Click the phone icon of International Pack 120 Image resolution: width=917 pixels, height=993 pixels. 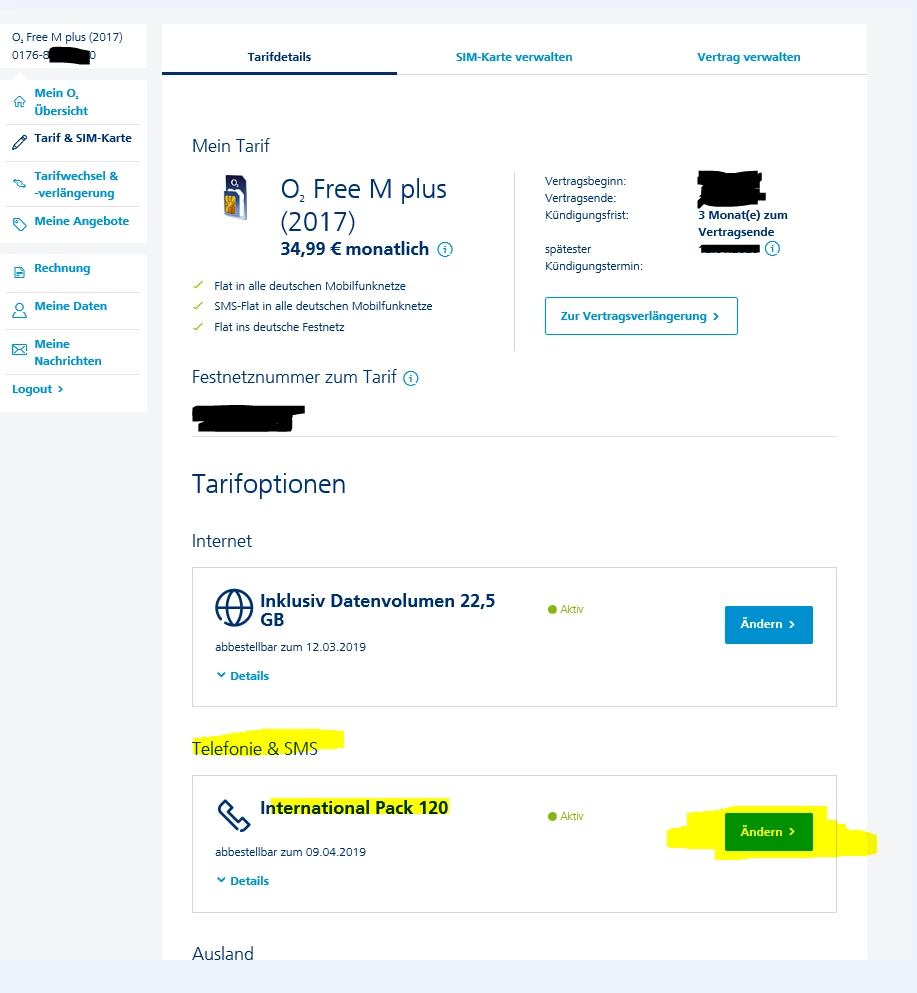[x=234, y=815]
